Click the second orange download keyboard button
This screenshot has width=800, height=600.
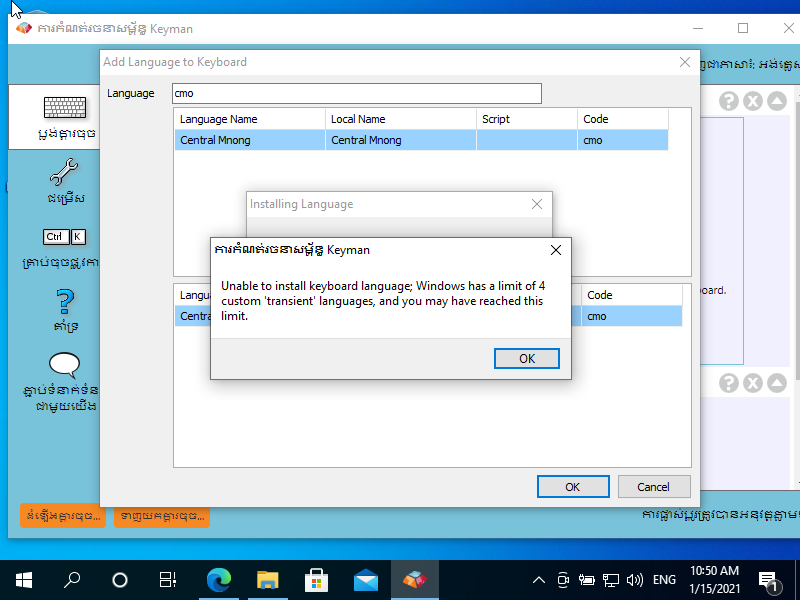pos(162,516)
